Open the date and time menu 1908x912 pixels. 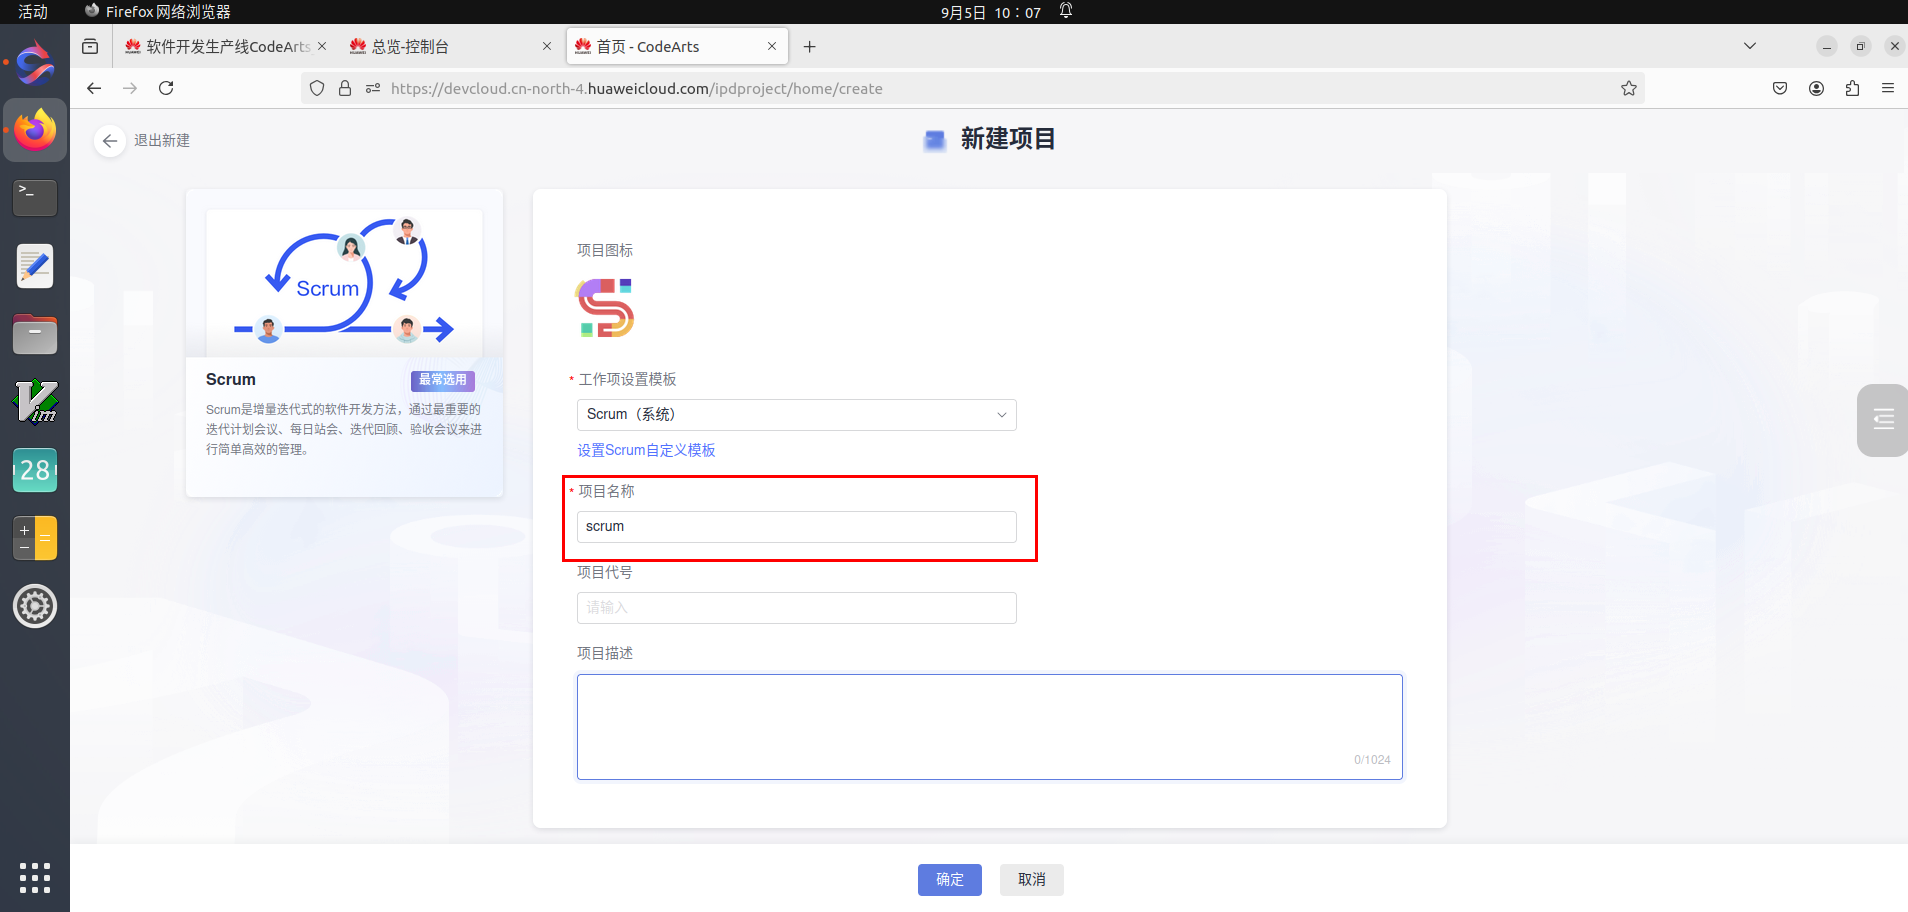(x=991, y=12)
